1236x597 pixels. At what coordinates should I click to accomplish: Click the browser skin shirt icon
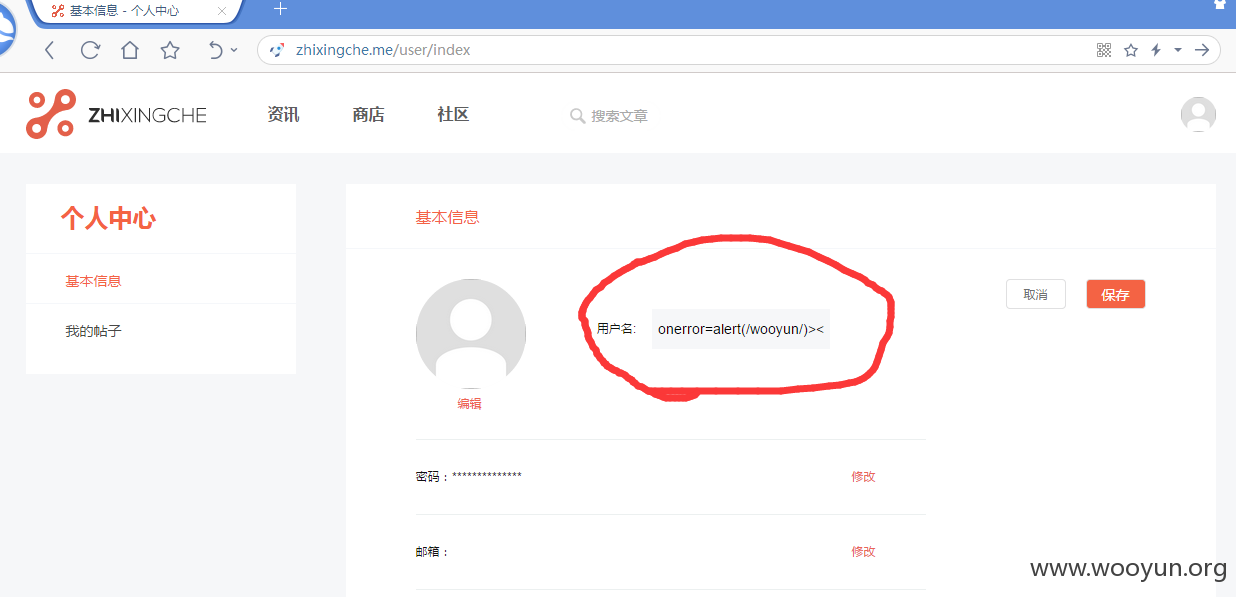[1219, 4]
